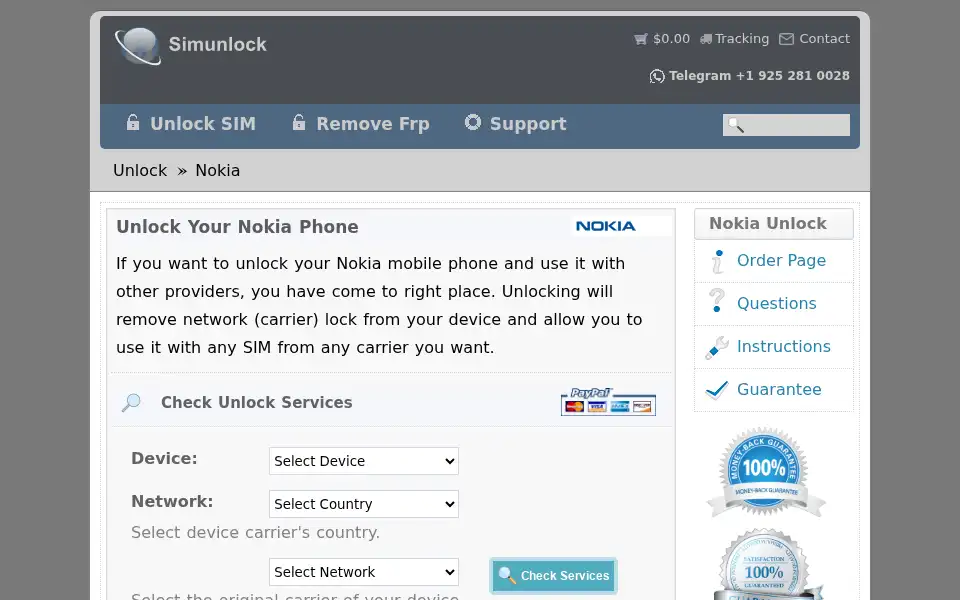Click the $0.00 cart total

(671, 39)
